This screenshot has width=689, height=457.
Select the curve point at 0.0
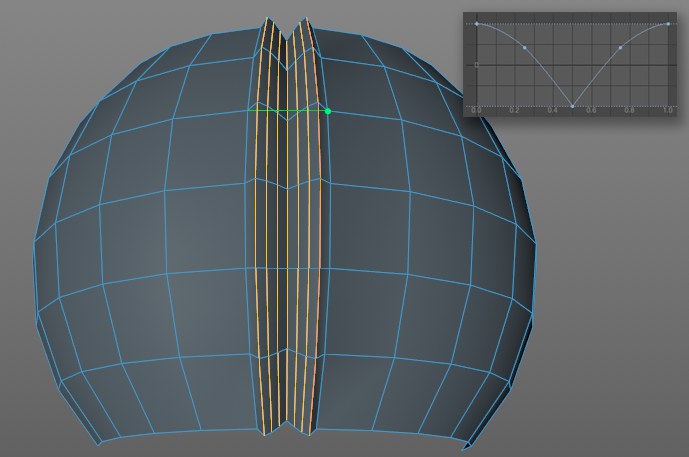click(x=477, y=23)
